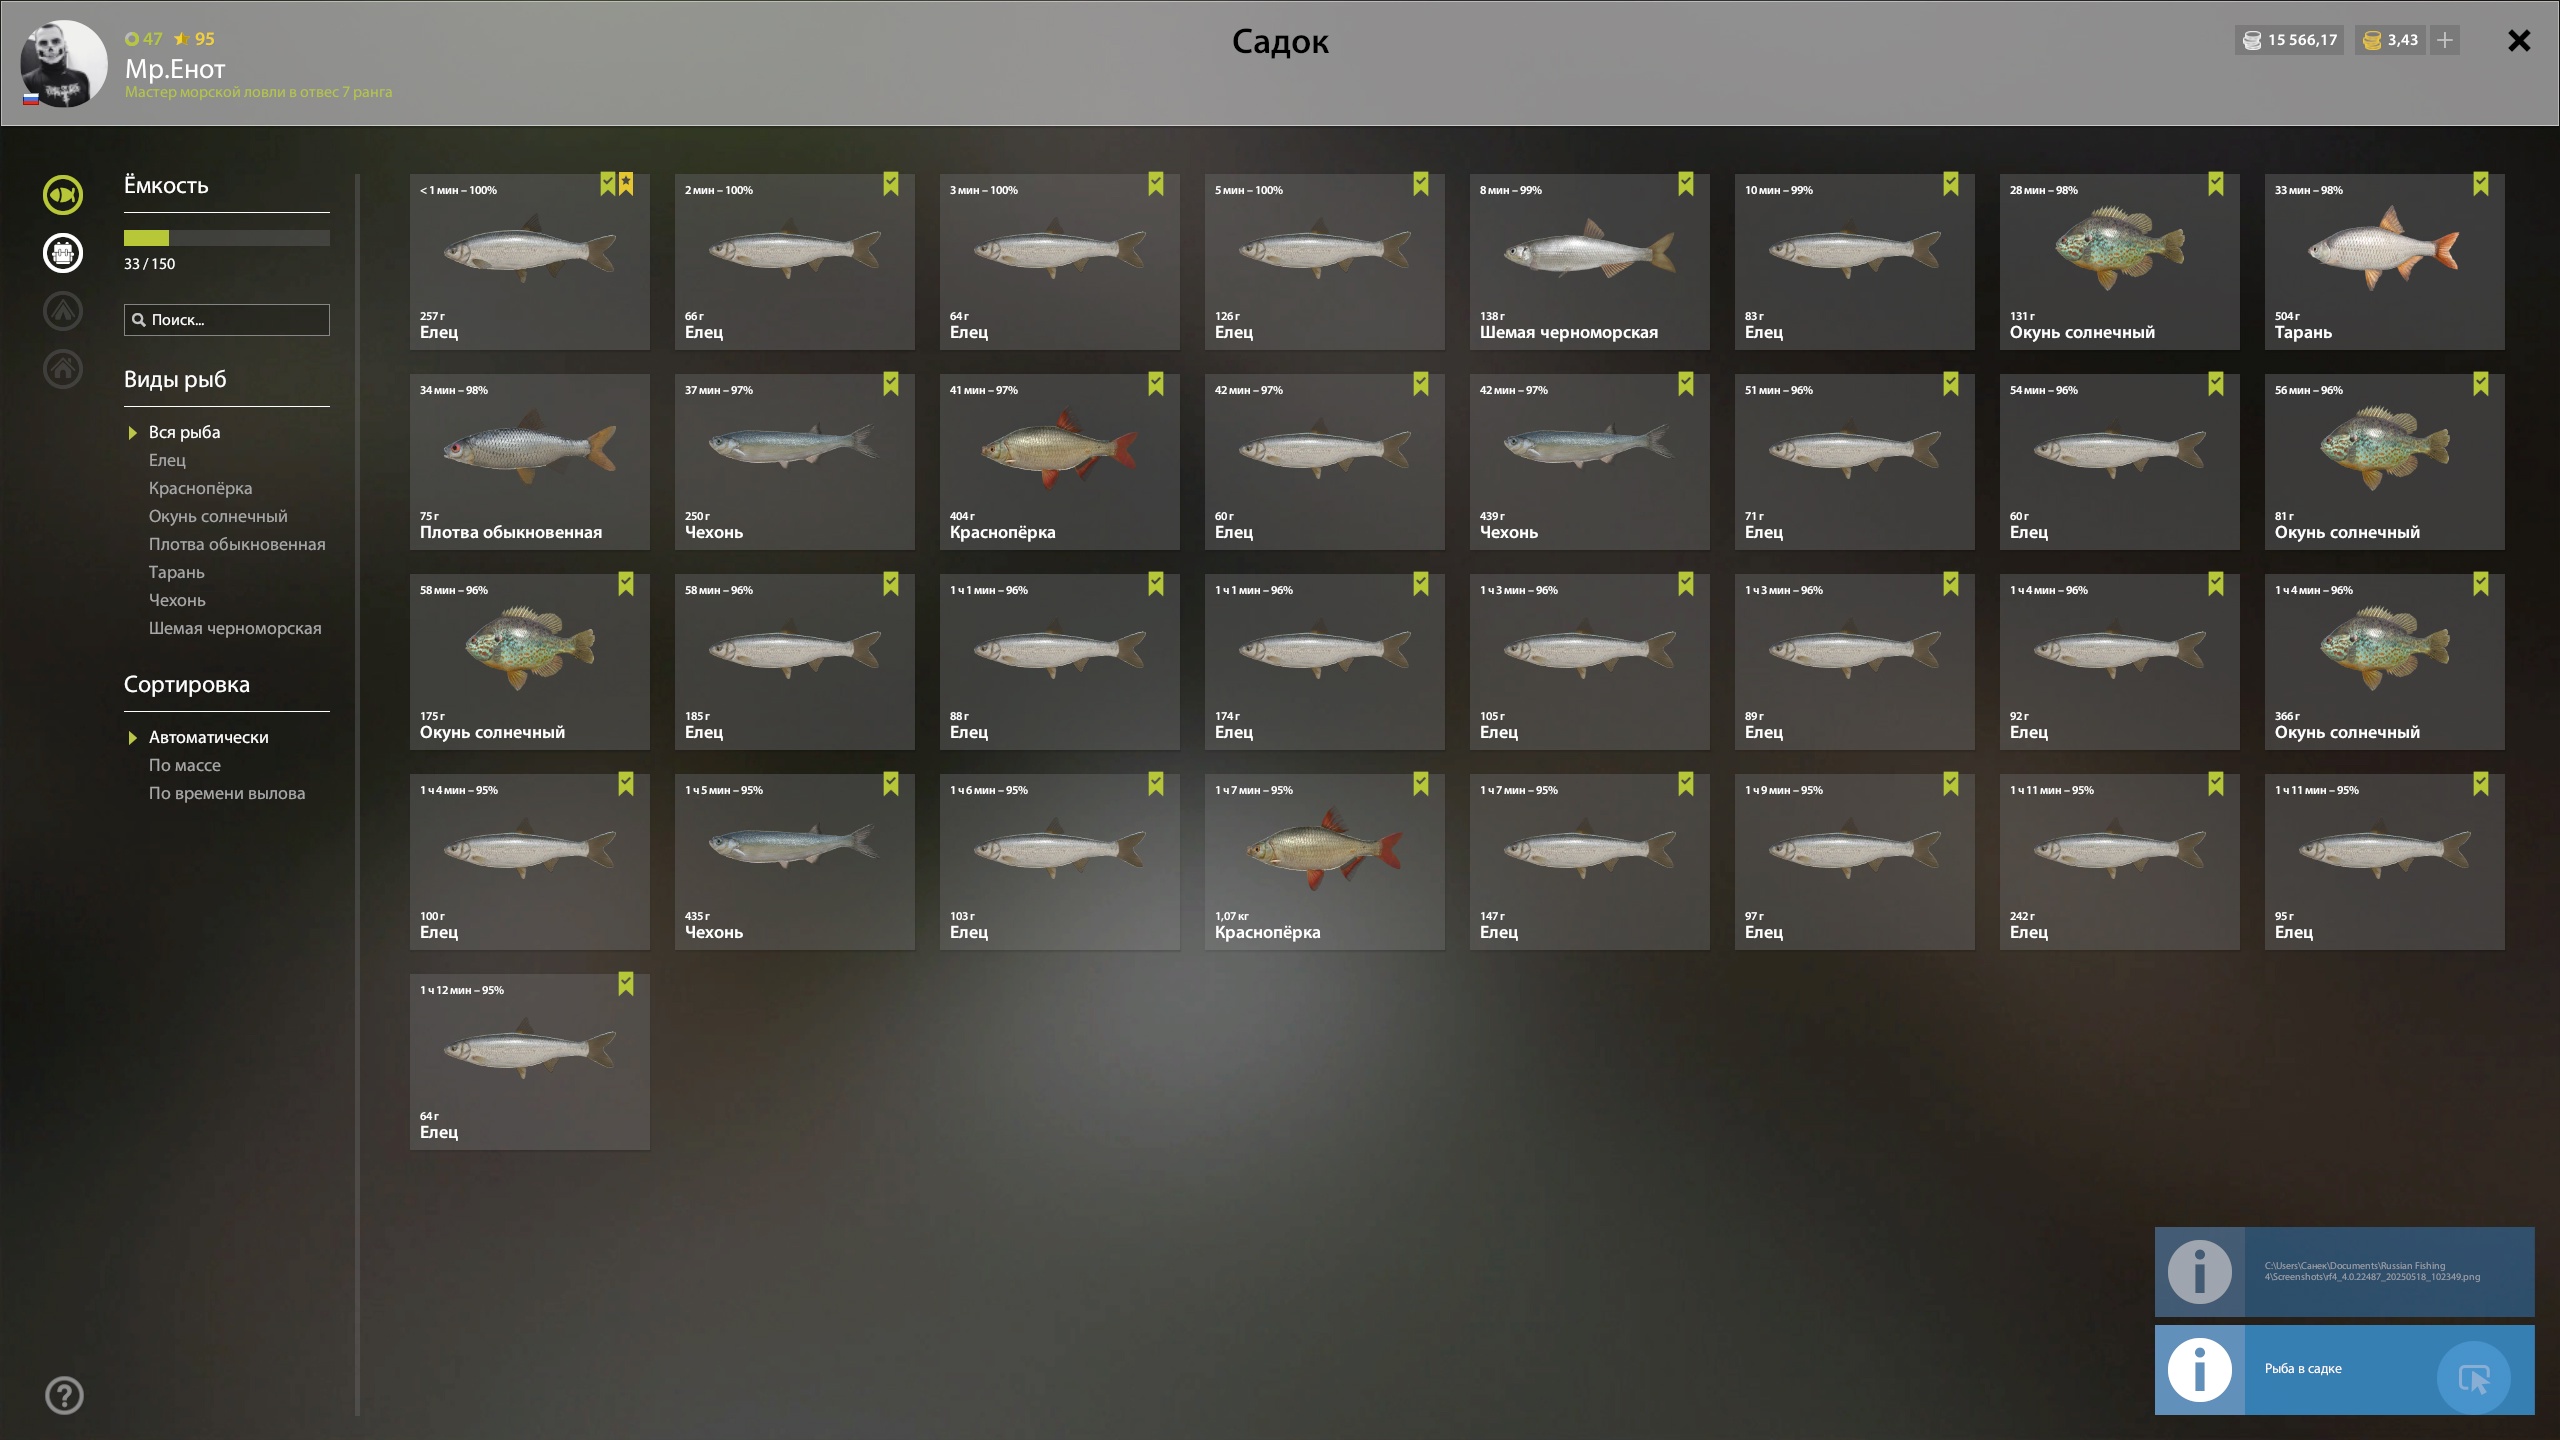2560x1440 pixels.
Task: Filter fish list by Чехонь
Action: tap(177, 600)
